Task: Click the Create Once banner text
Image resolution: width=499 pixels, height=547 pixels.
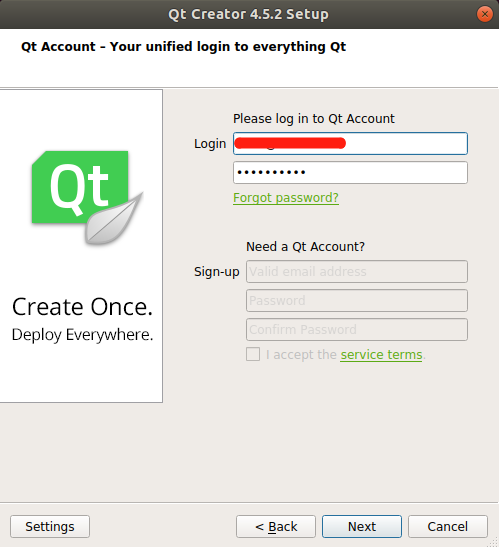Action: tap(82, 307)
